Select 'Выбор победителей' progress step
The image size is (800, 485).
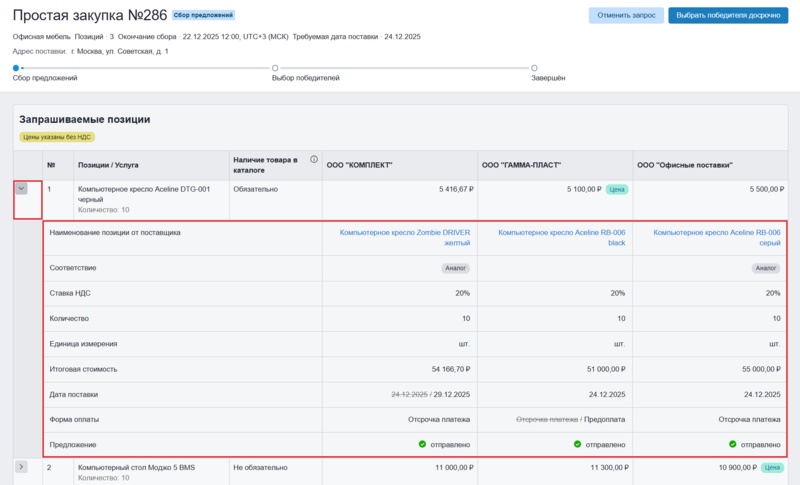pos(275,67)
